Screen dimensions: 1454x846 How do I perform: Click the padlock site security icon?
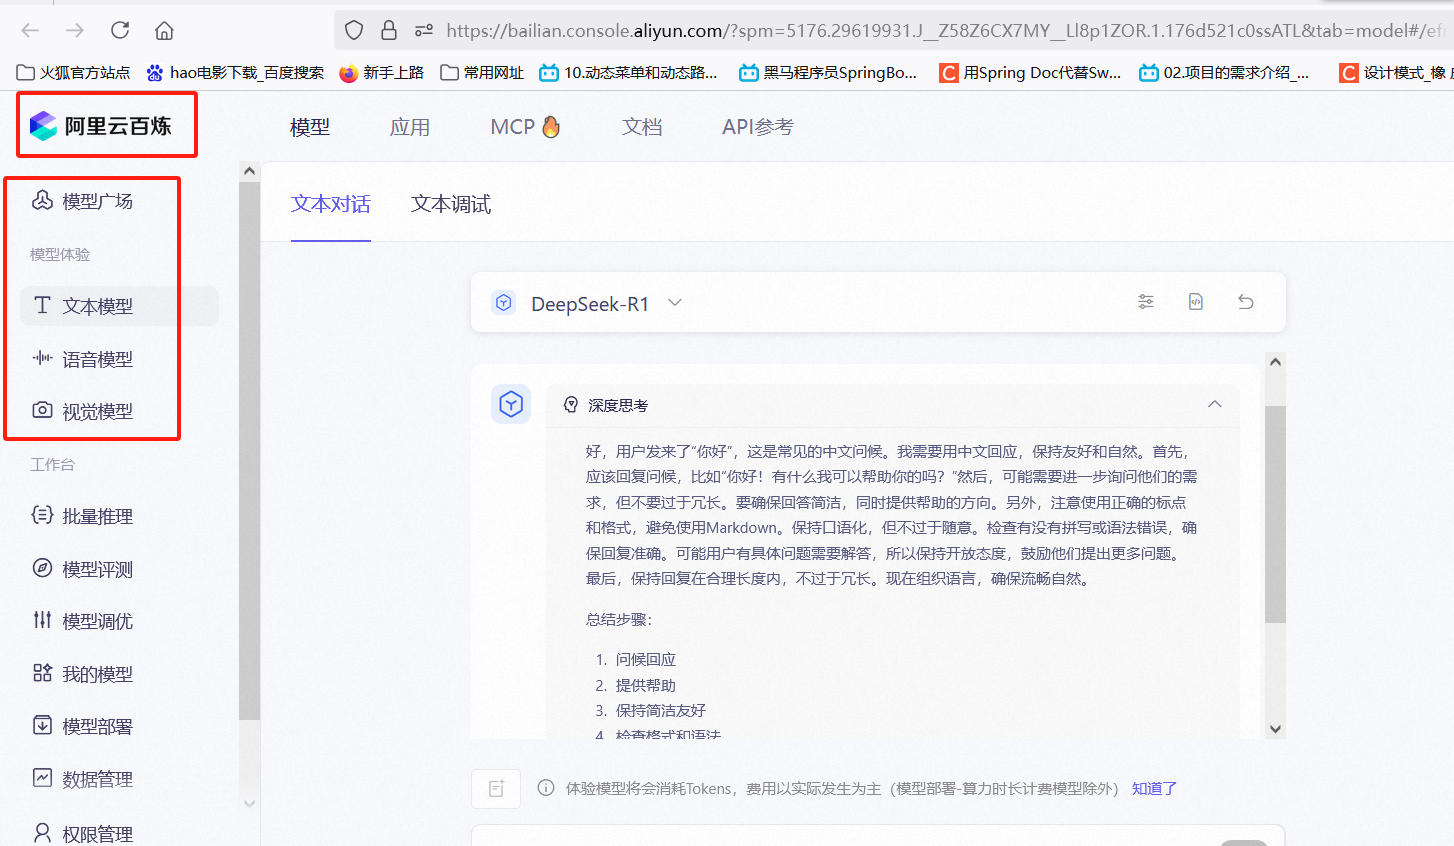(389, 30)
